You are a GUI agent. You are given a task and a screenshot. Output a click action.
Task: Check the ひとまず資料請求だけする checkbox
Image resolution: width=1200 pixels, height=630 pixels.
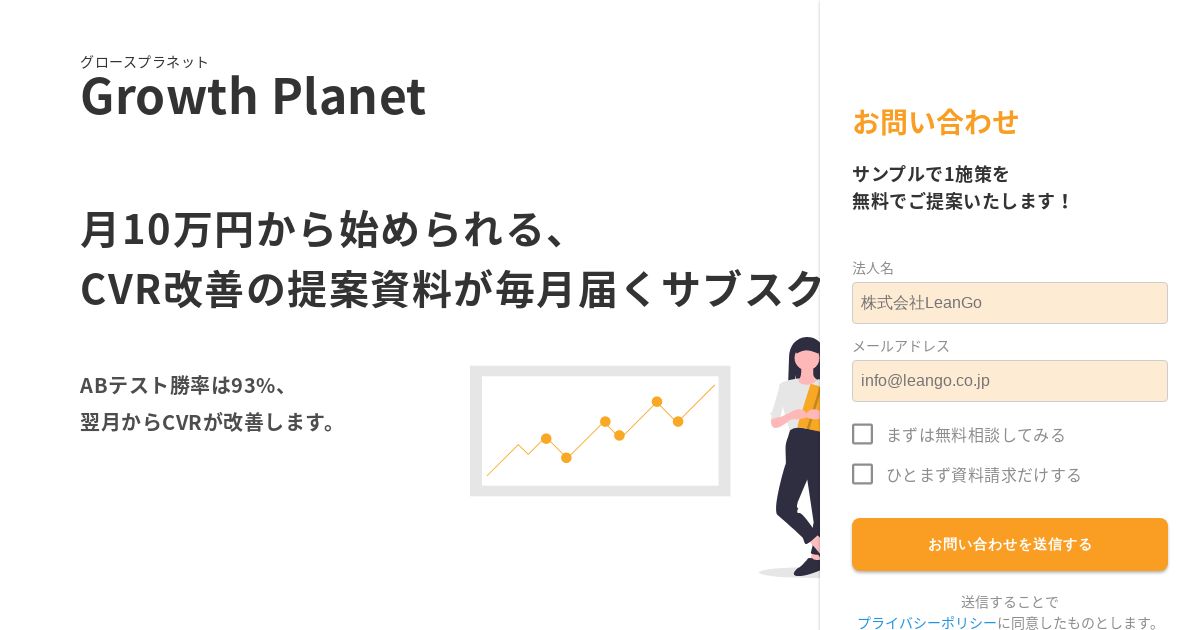pyautogui.click(x=862, y=474)
